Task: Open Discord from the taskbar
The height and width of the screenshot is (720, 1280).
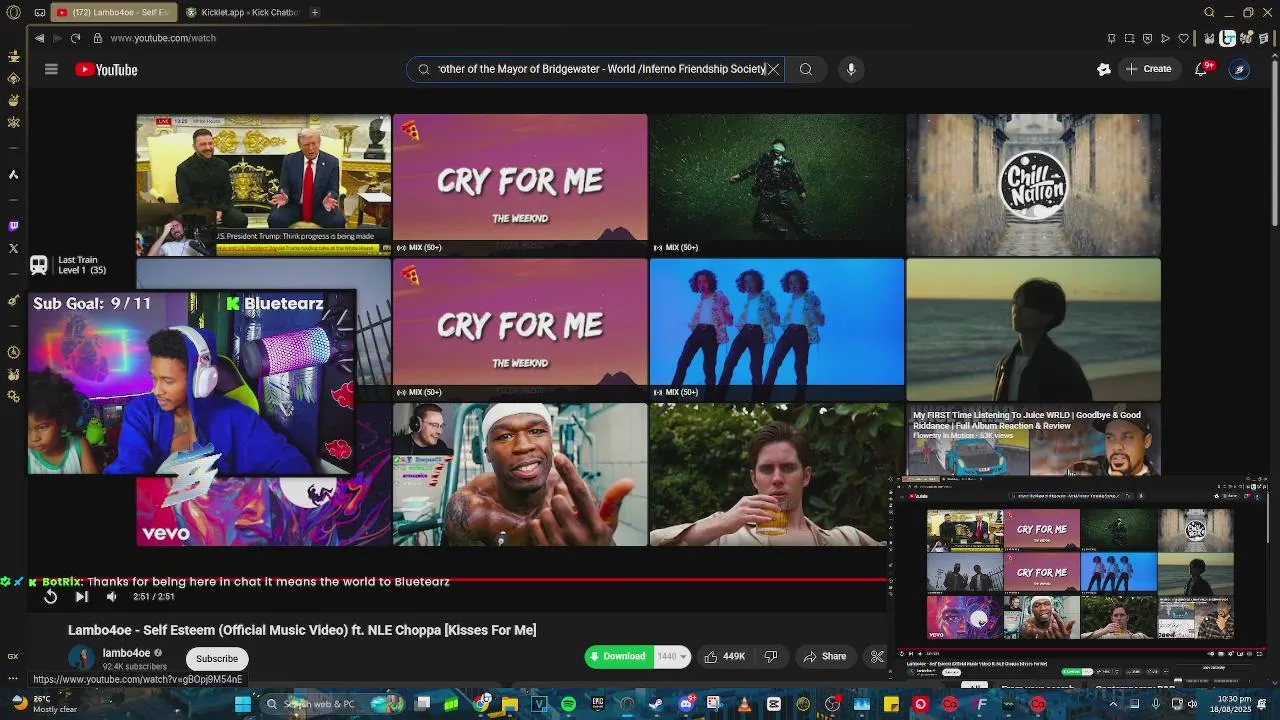Action: tap(686, 704)
